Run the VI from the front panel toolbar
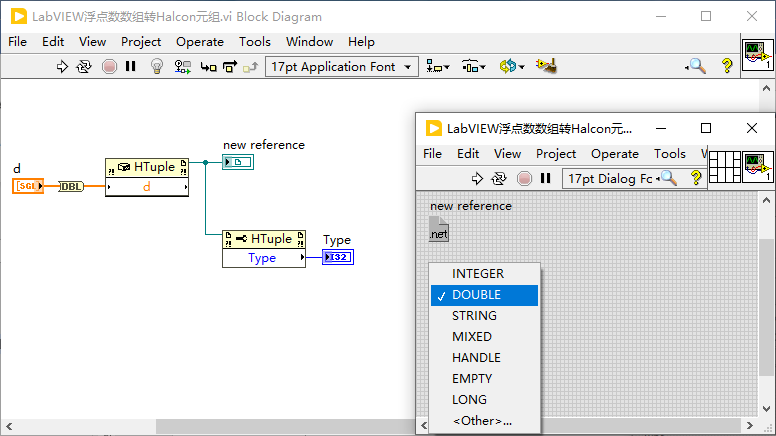This screenshot has height=436, width=776. tap(477, 178)
